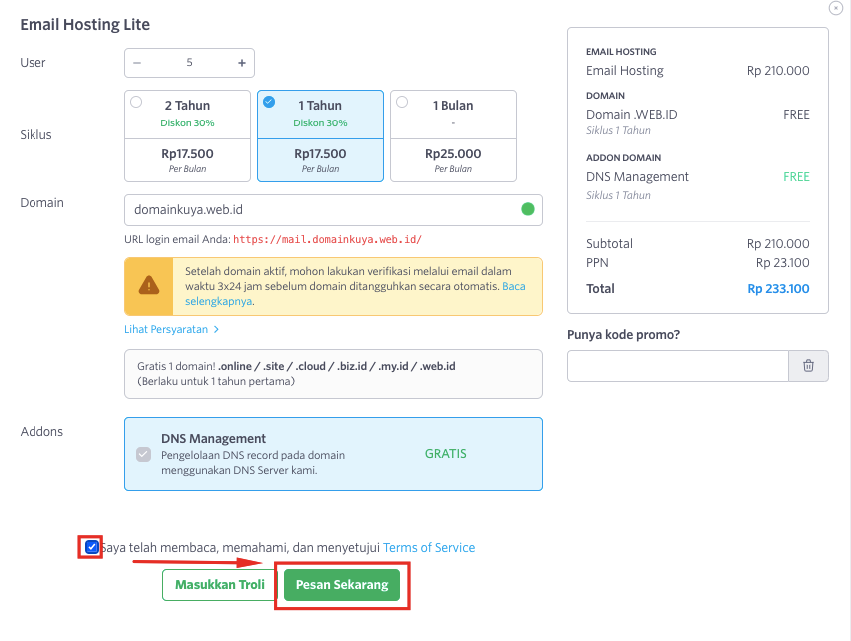Click the yellow warning triangle icon

point(148,287)
